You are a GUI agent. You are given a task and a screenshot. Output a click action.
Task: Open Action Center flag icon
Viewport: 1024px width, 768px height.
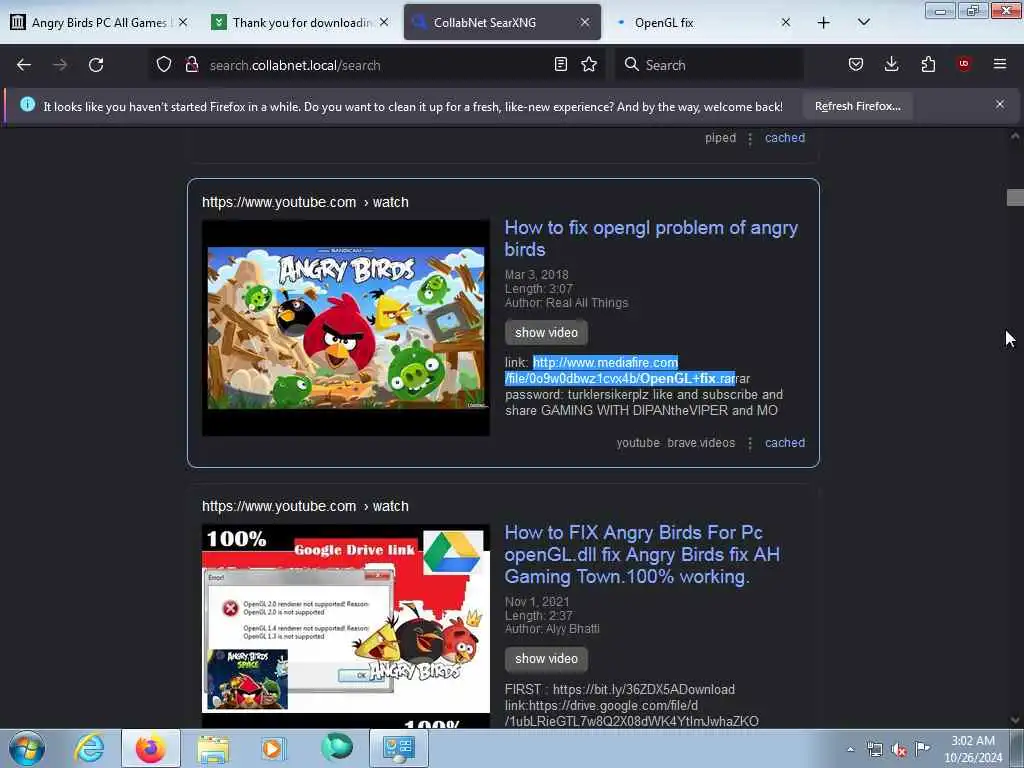coord(922,749)
